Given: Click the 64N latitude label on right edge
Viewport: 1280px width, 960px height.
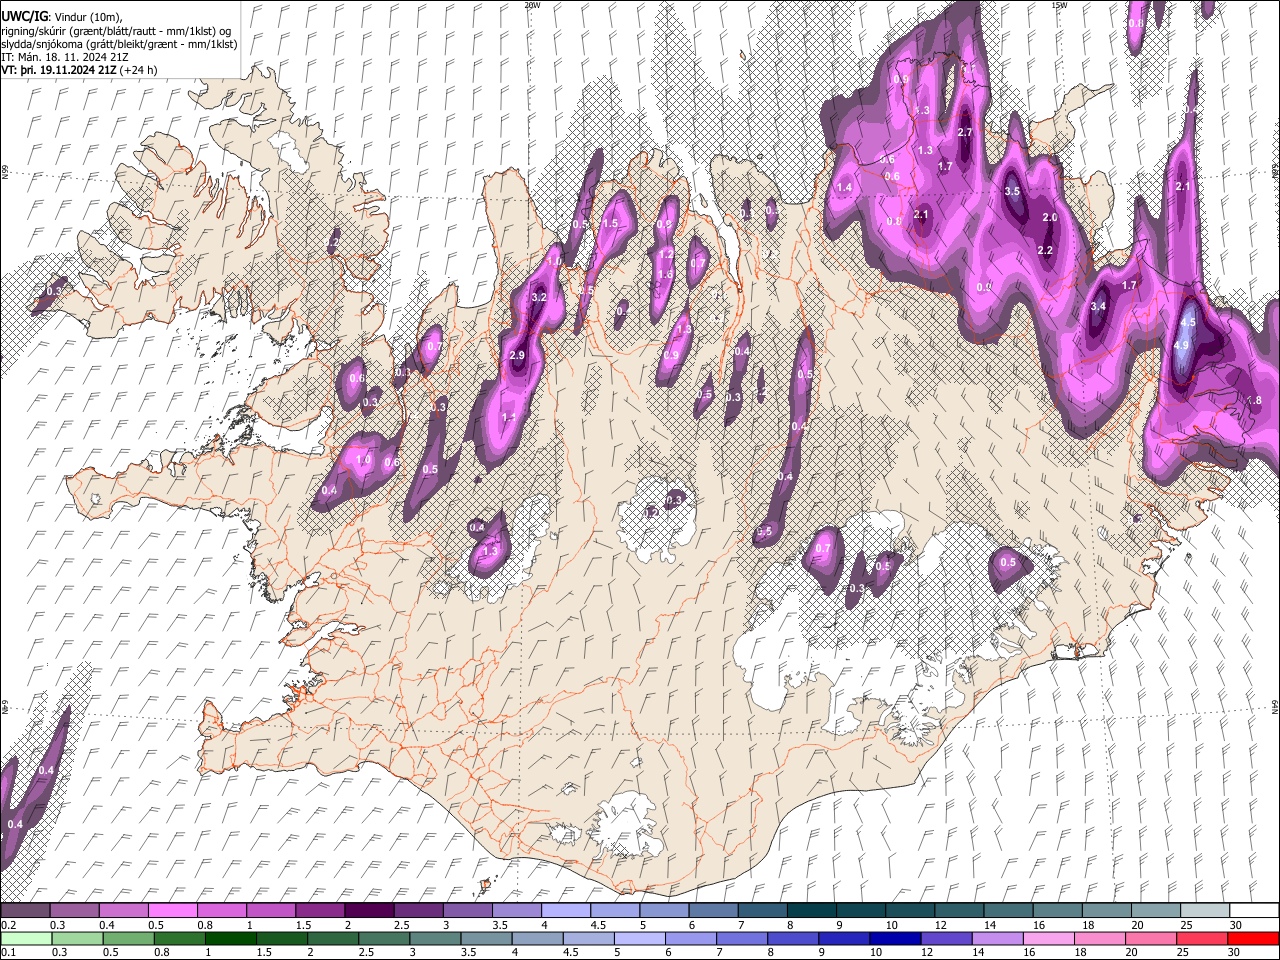Looking at the screenshot, I should coord(1275,707).
